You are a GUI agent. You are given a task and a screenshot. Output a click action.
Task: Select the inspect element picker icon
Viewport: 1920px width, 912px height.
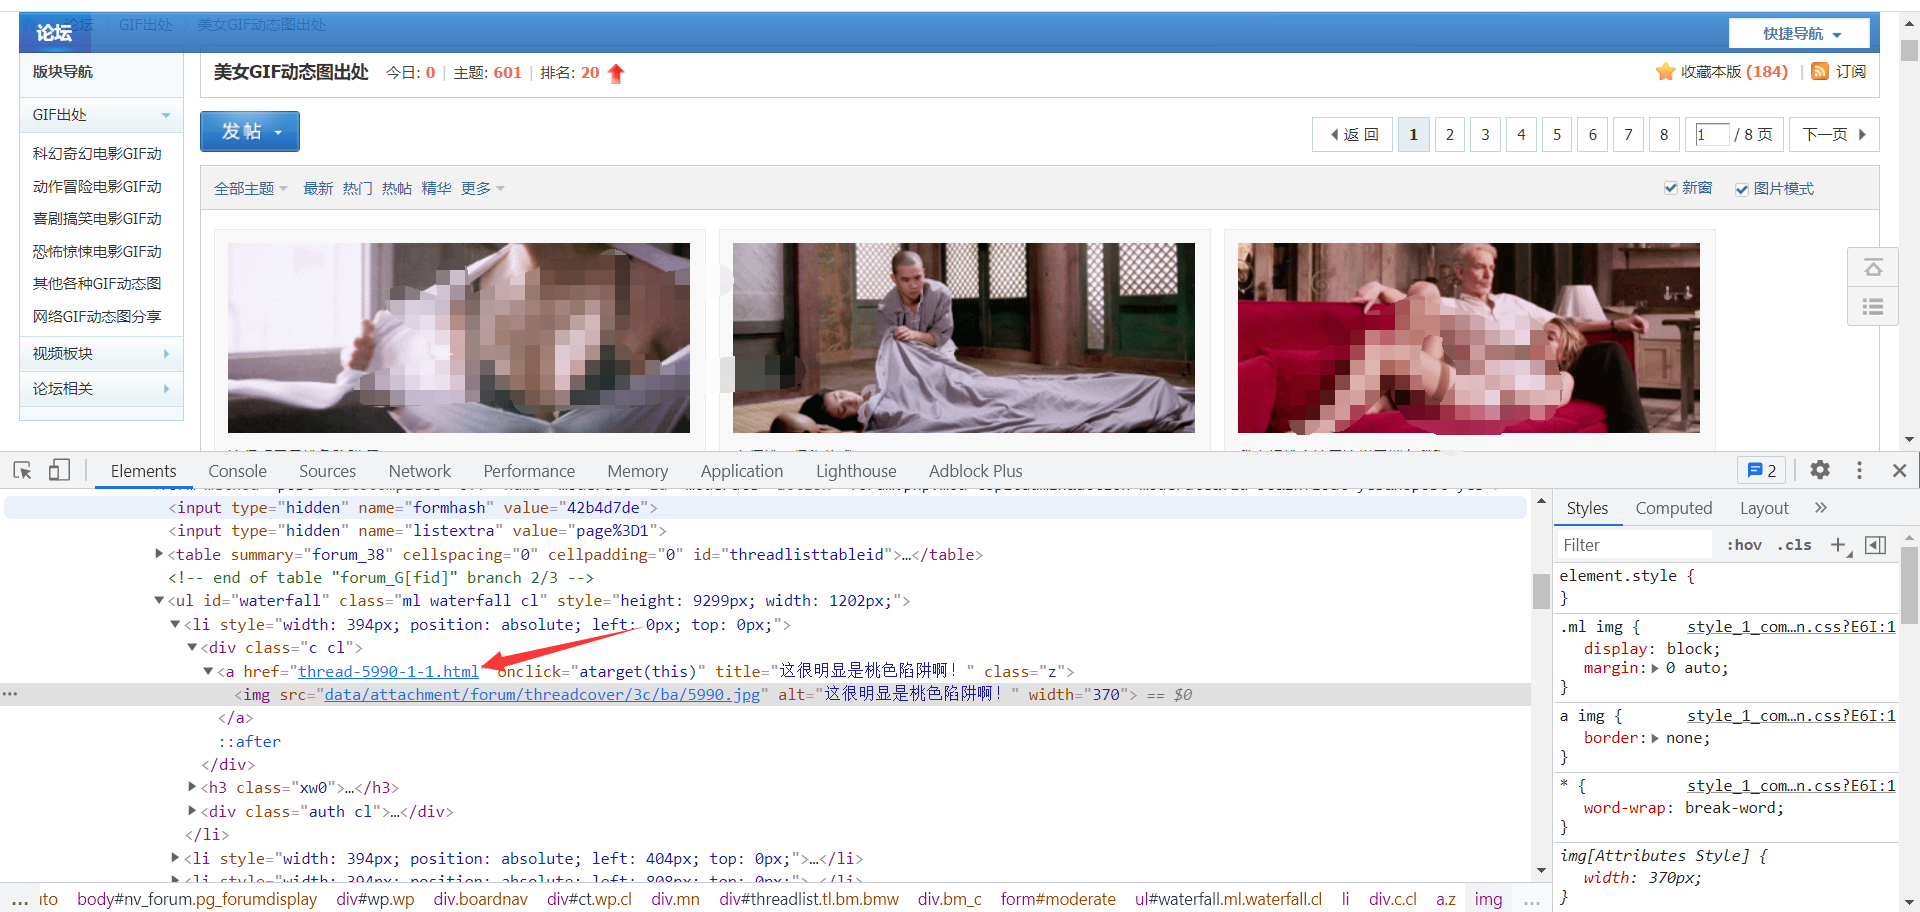click(x=23, y=470)
